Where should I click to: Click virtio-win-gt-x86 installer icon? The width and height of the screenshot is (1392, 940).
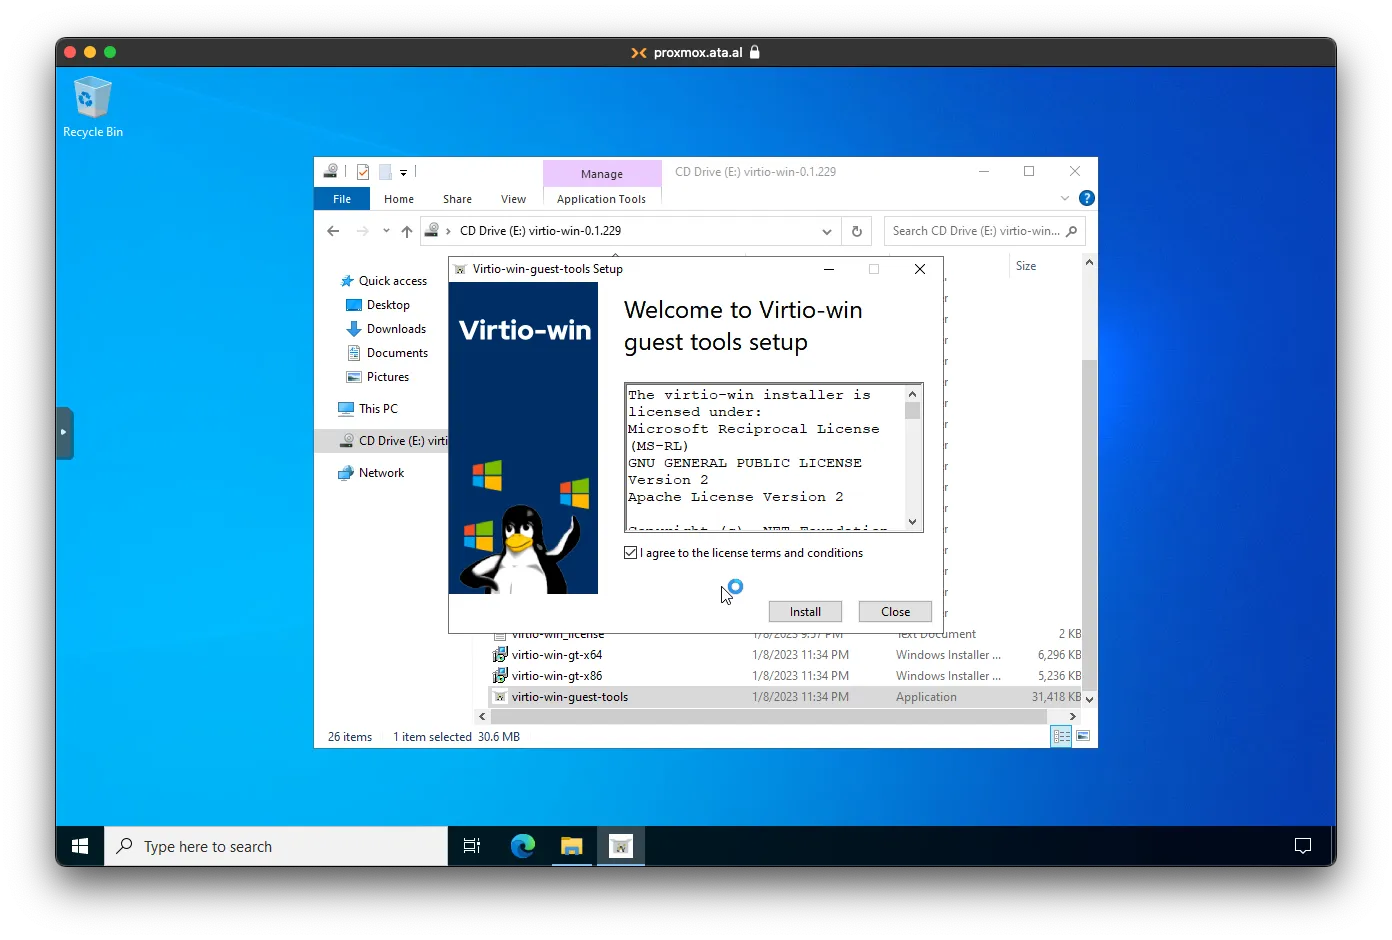[500, 676]
